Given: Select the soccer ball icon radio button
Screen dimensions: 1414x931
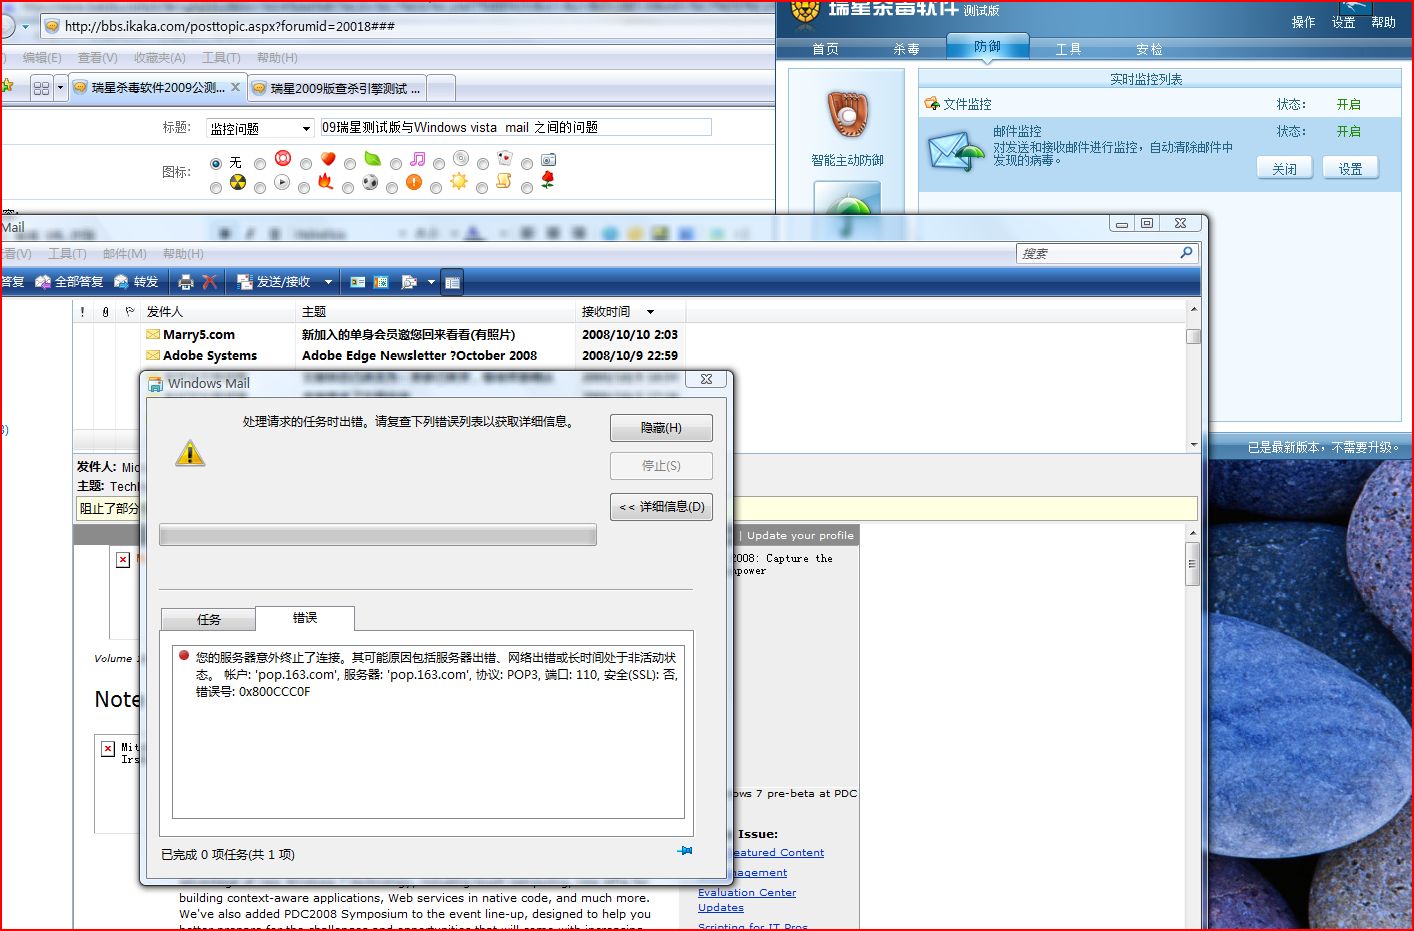Looking at the screenshot, I should click(x=348, y=187).
